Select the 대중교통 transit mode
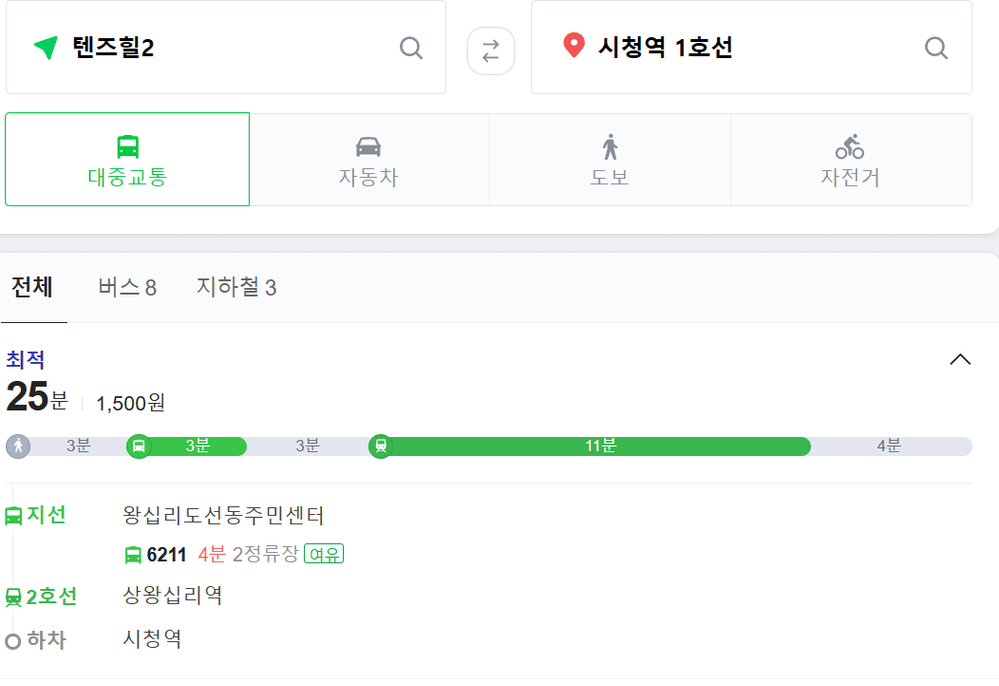This screenshot has width=999, height=686. [127, 159]
